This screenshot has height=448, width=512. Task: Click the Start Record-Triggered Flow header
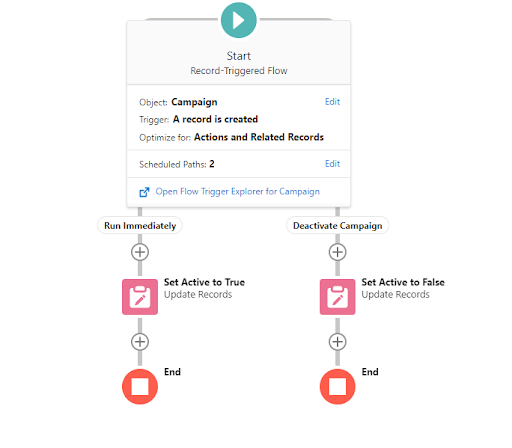tap(239, 63)
